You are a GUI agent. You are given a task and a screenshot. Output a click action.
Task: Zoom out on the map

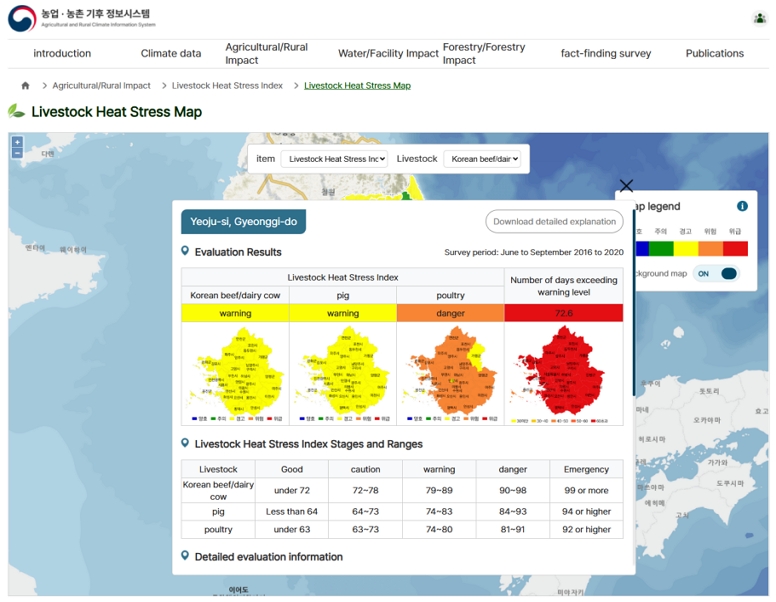(17, 154)
